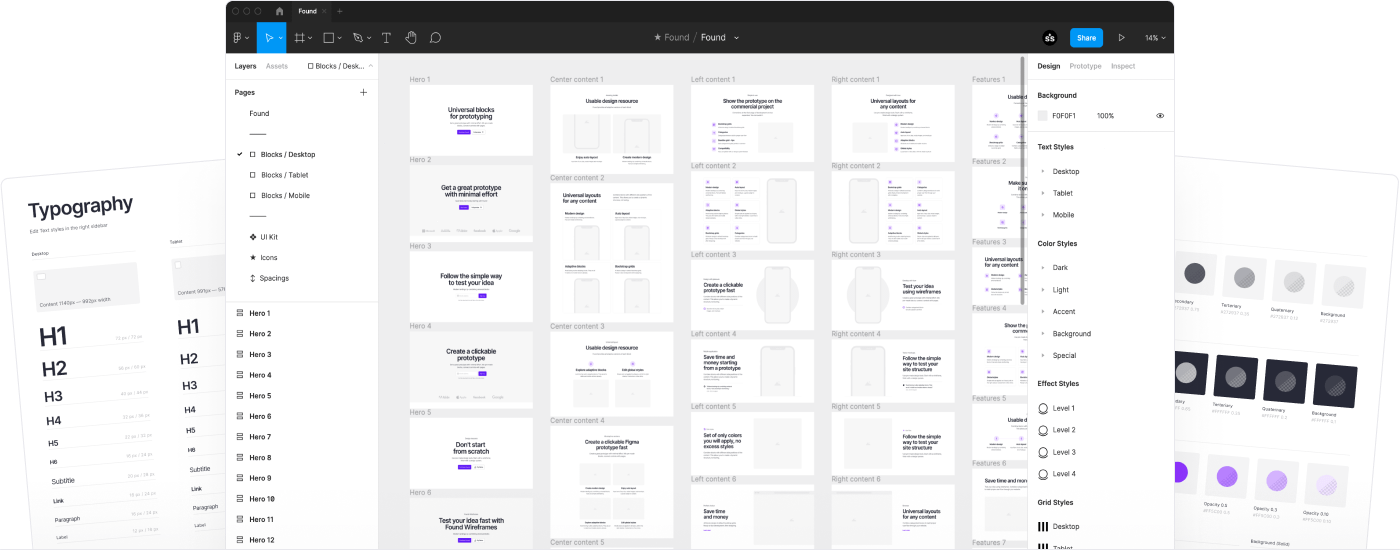Viewport: 1400px width, 550px height.
Task: Select the Left content 3 frame on canvas
Action: [x=752, y=295]
